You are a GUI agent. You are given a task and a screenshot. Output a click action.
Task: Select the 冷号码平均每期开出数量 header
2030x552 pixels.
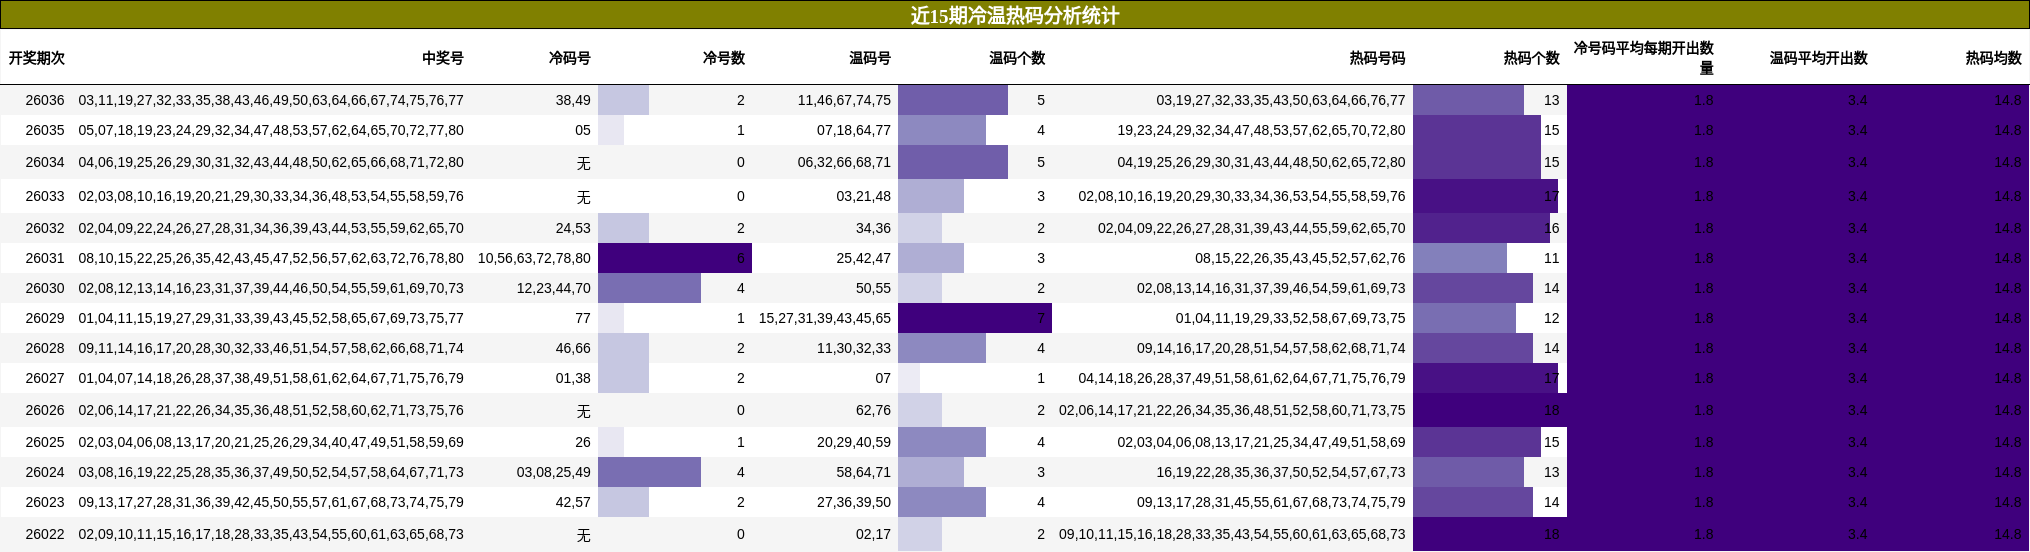click(1644, 58)
